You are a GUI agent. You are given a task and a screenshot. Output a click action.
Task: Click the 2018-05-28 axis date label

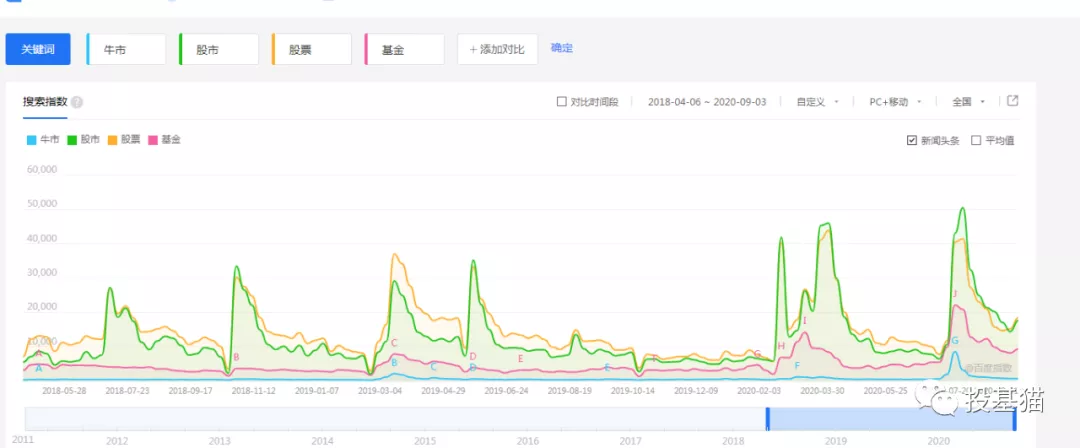click(x=63, y=390)
